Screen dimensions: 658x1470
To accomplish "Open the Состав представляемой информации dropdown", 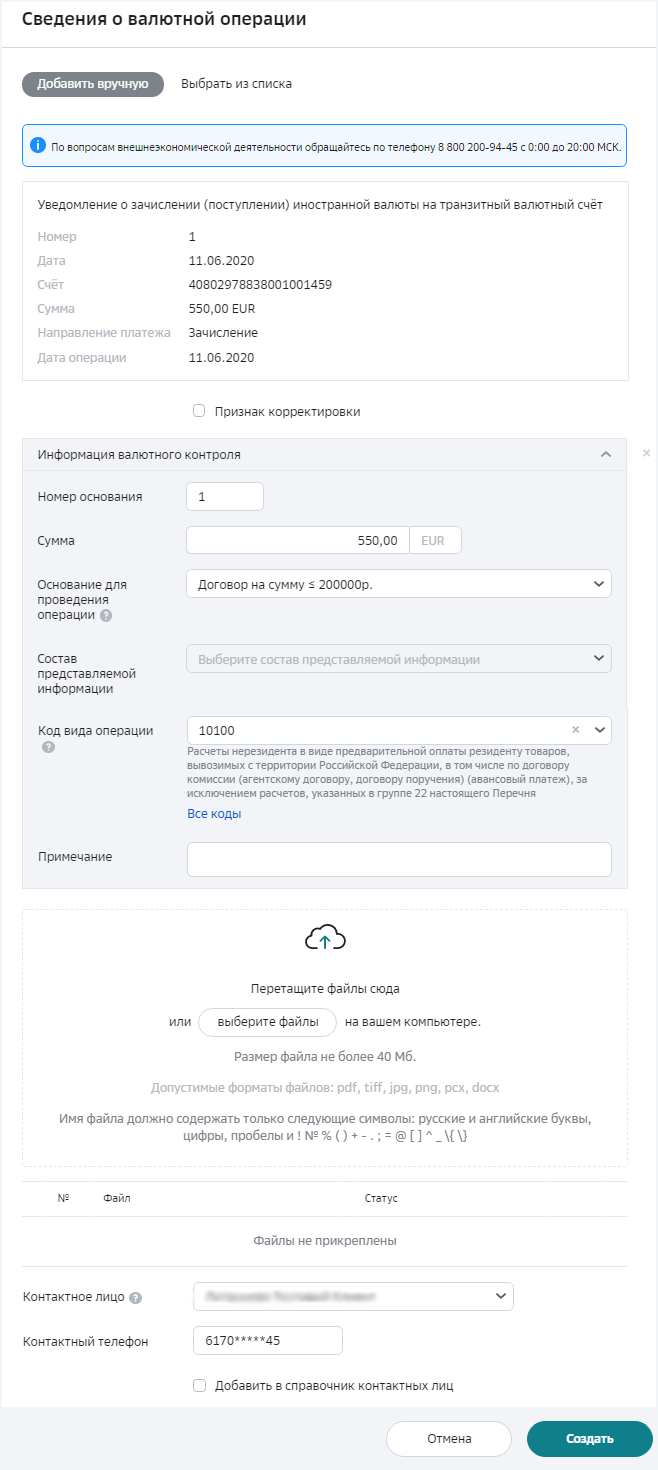I will coord(398,659).
